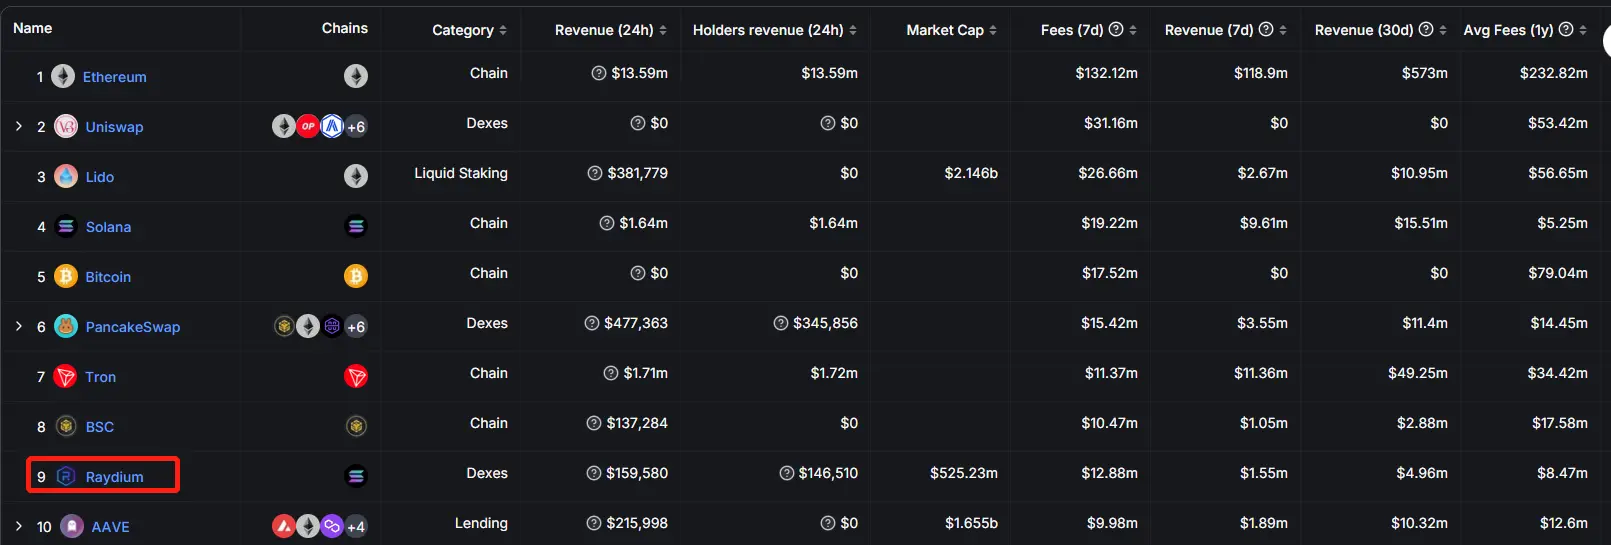
Task: Click the Tron chain icon in Chains column
Action: (356, 376)
